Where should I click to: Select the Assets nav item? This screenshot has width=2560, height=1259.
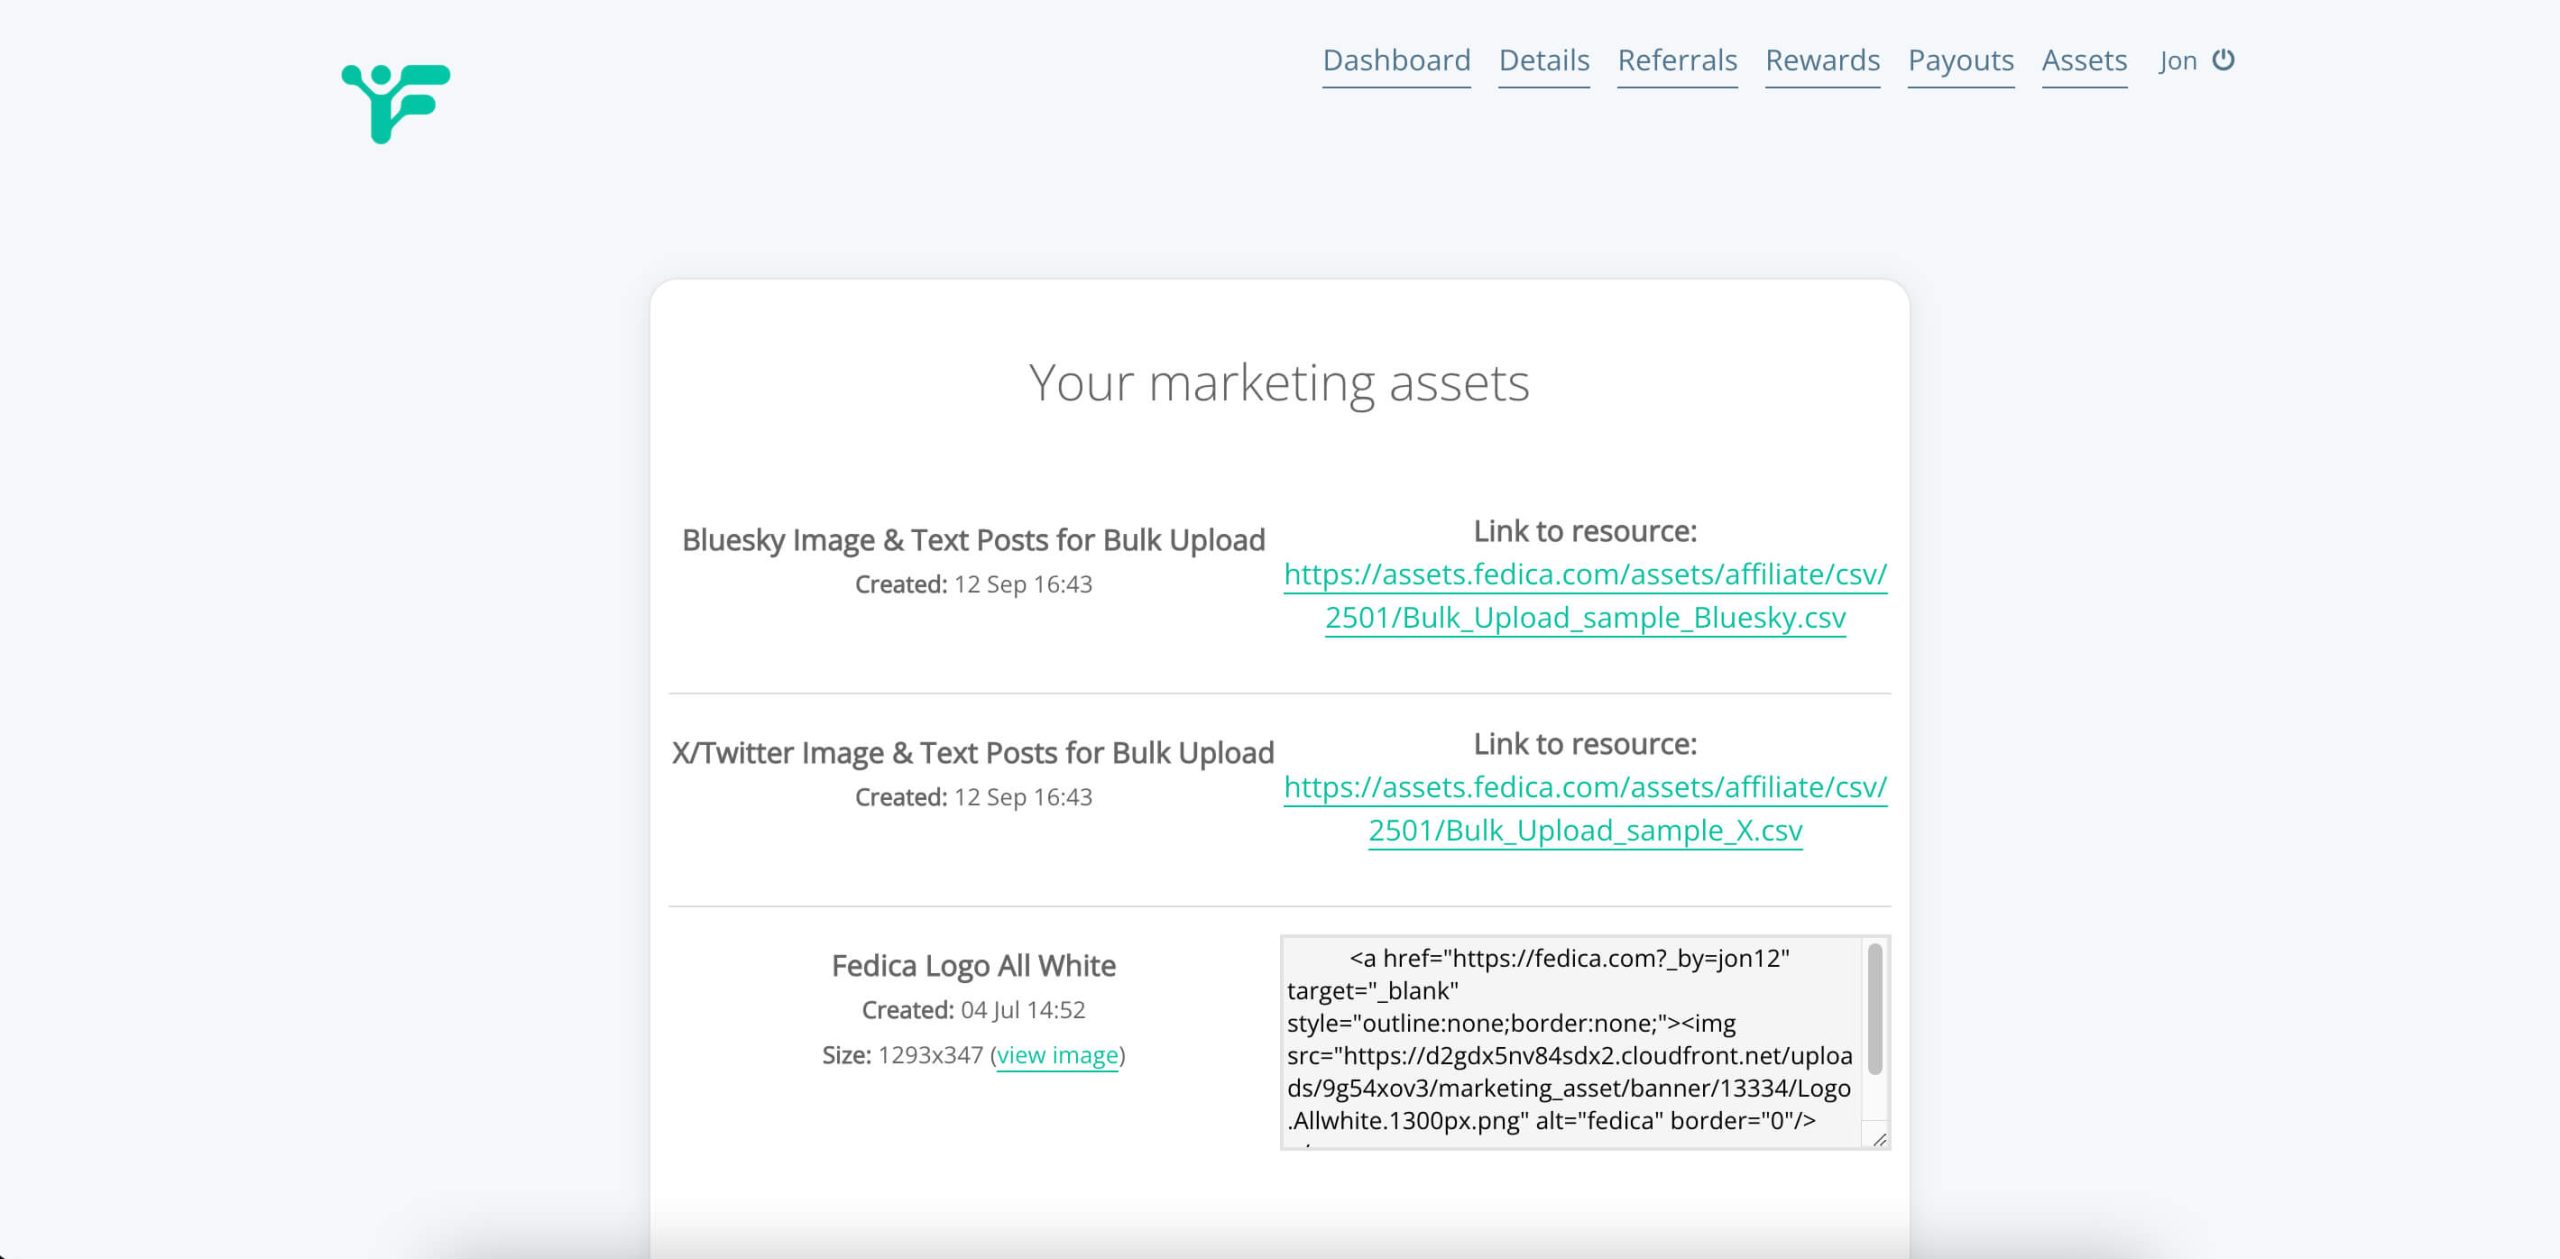point(2084,60)
